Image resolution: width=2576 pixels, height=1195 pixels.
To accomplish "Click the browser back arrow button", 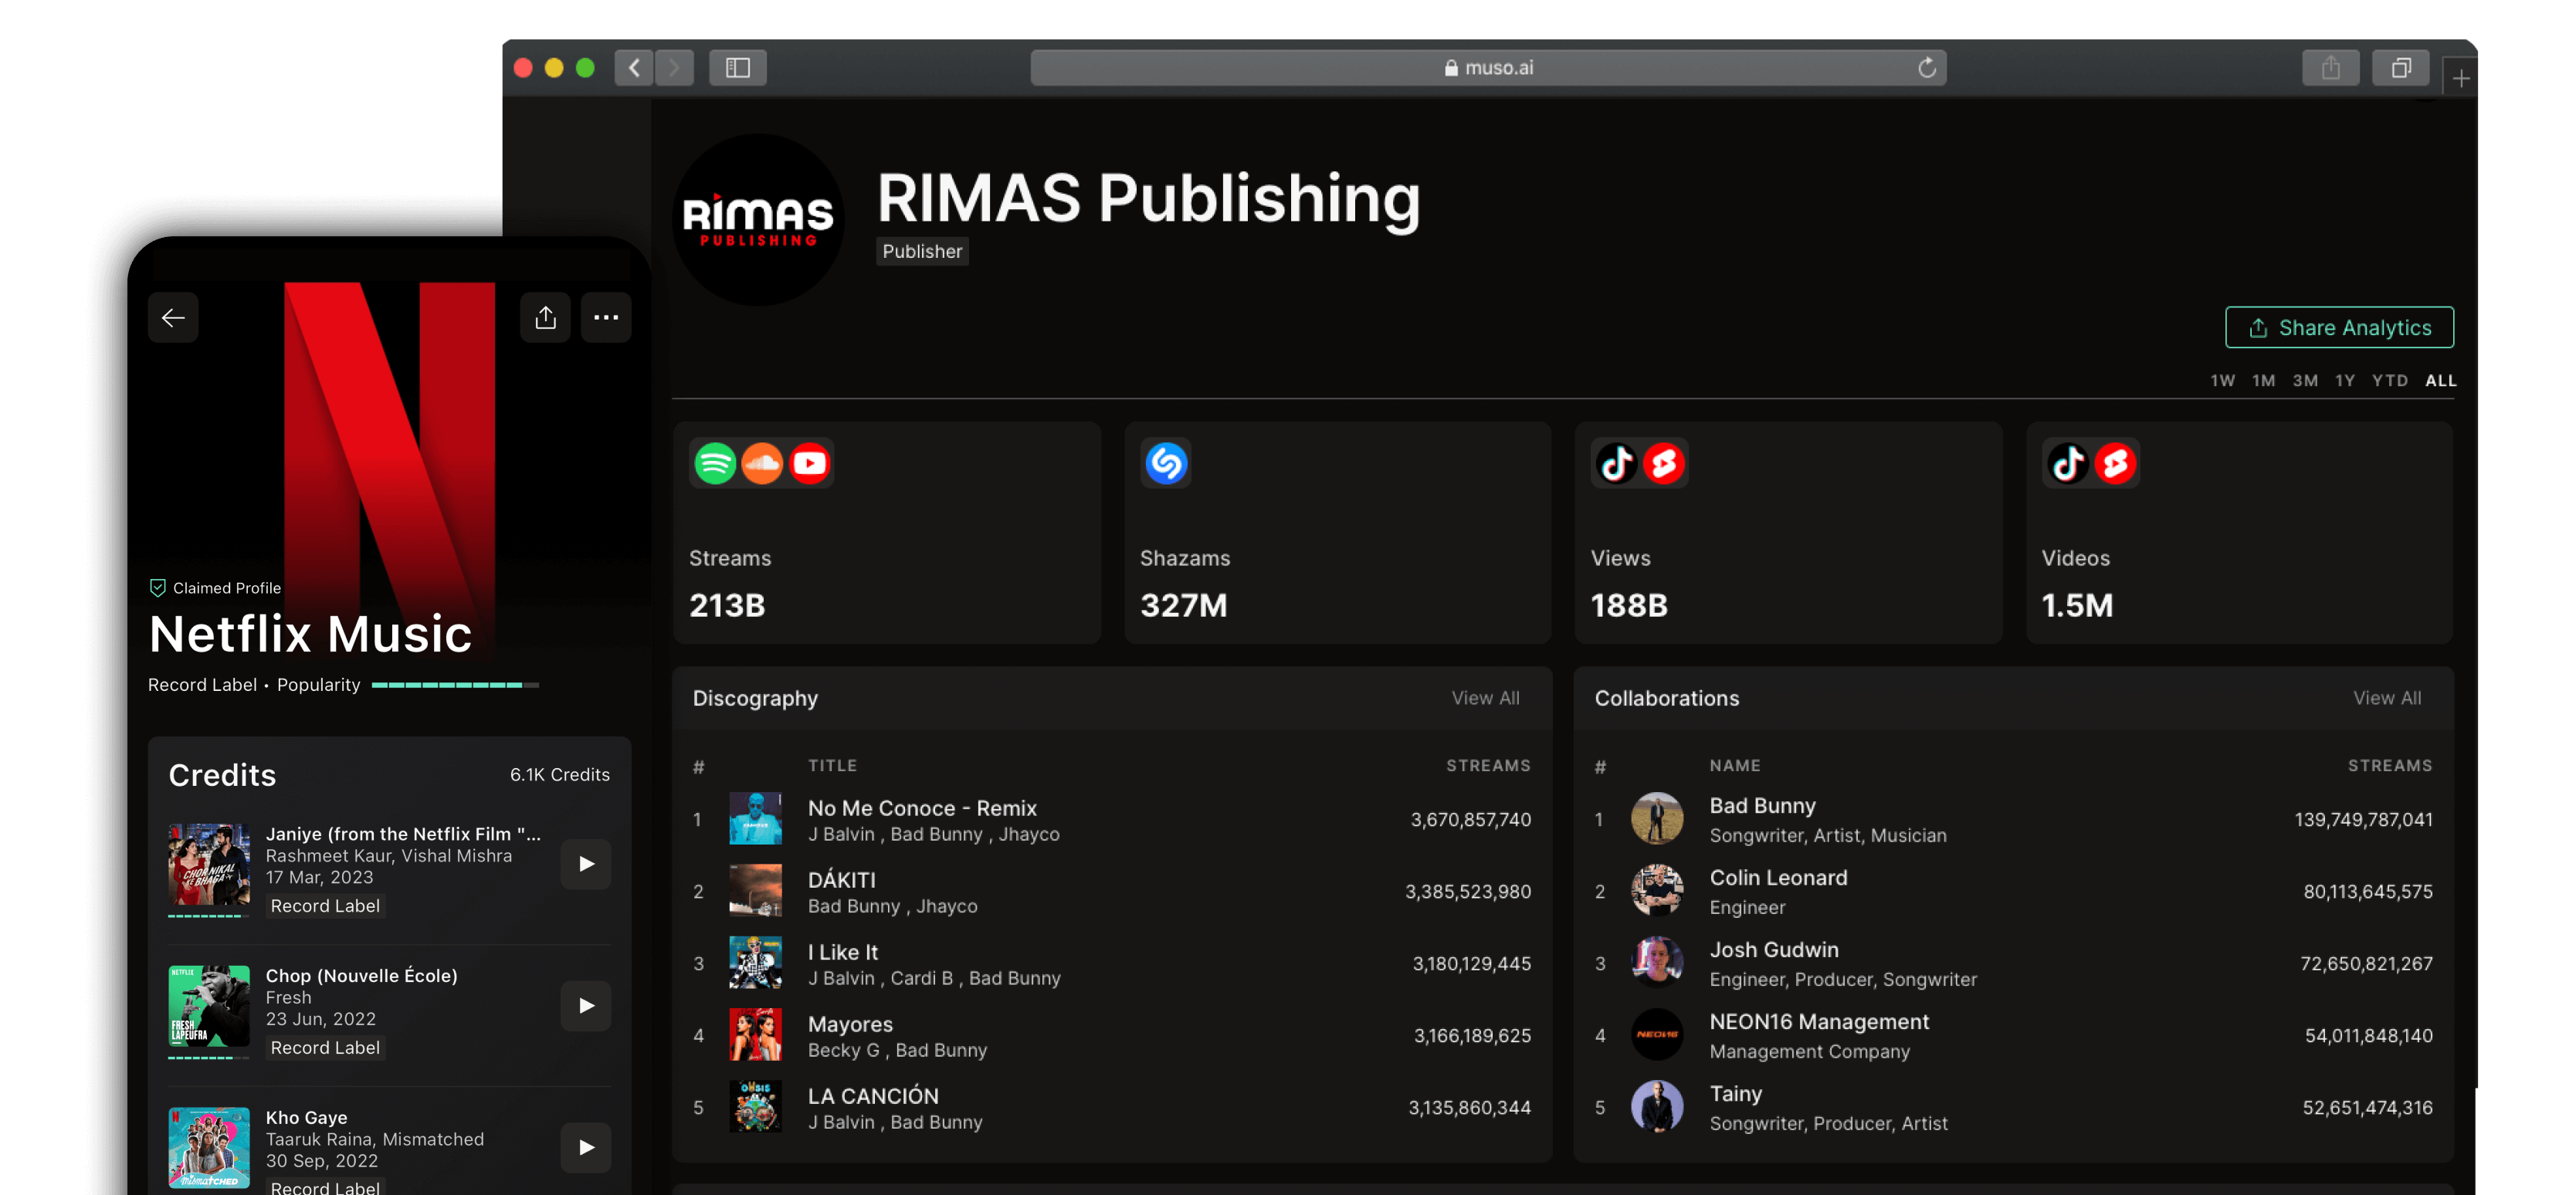I will coord(634,68).
